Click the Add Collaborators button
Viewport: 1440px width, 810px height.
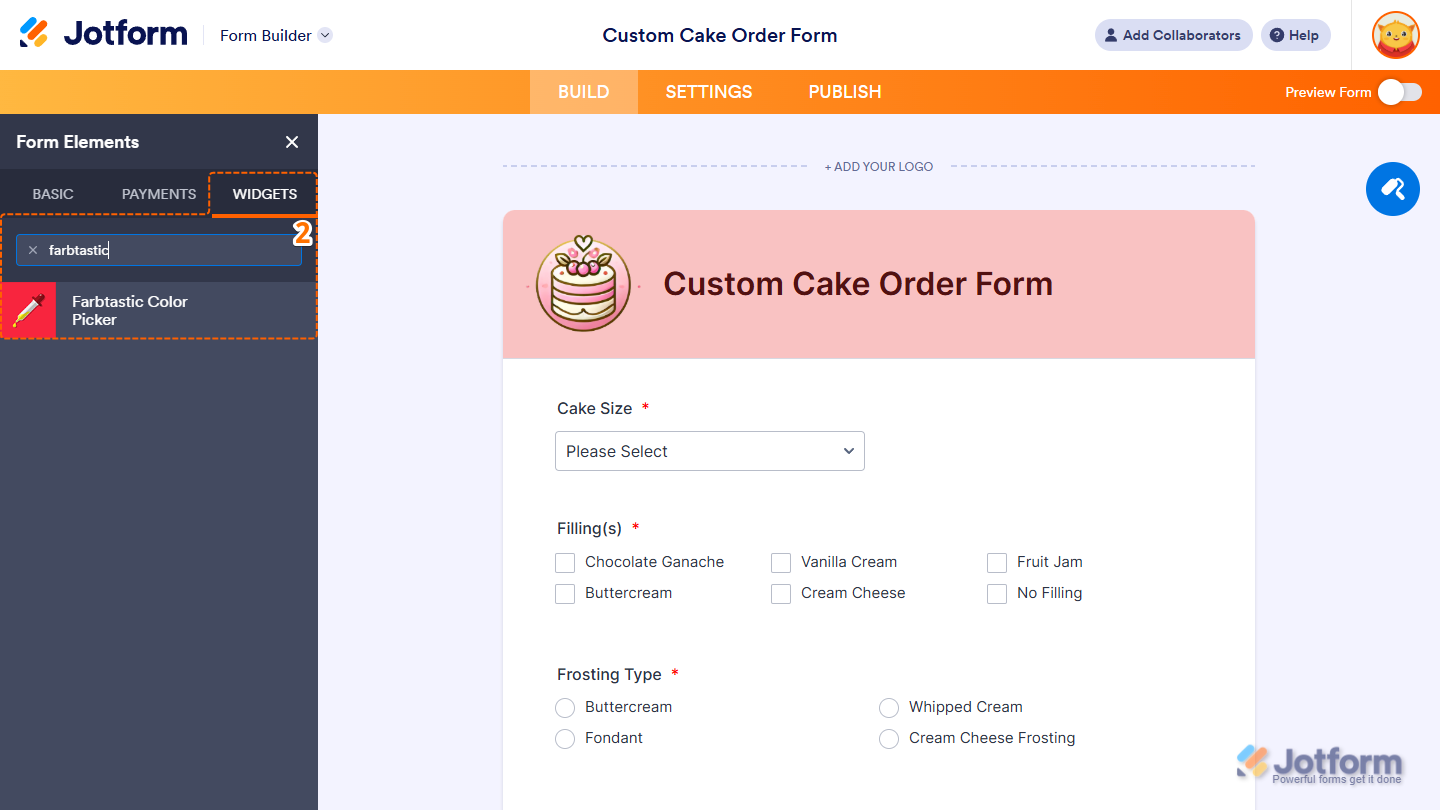(x=1173, y=35)
